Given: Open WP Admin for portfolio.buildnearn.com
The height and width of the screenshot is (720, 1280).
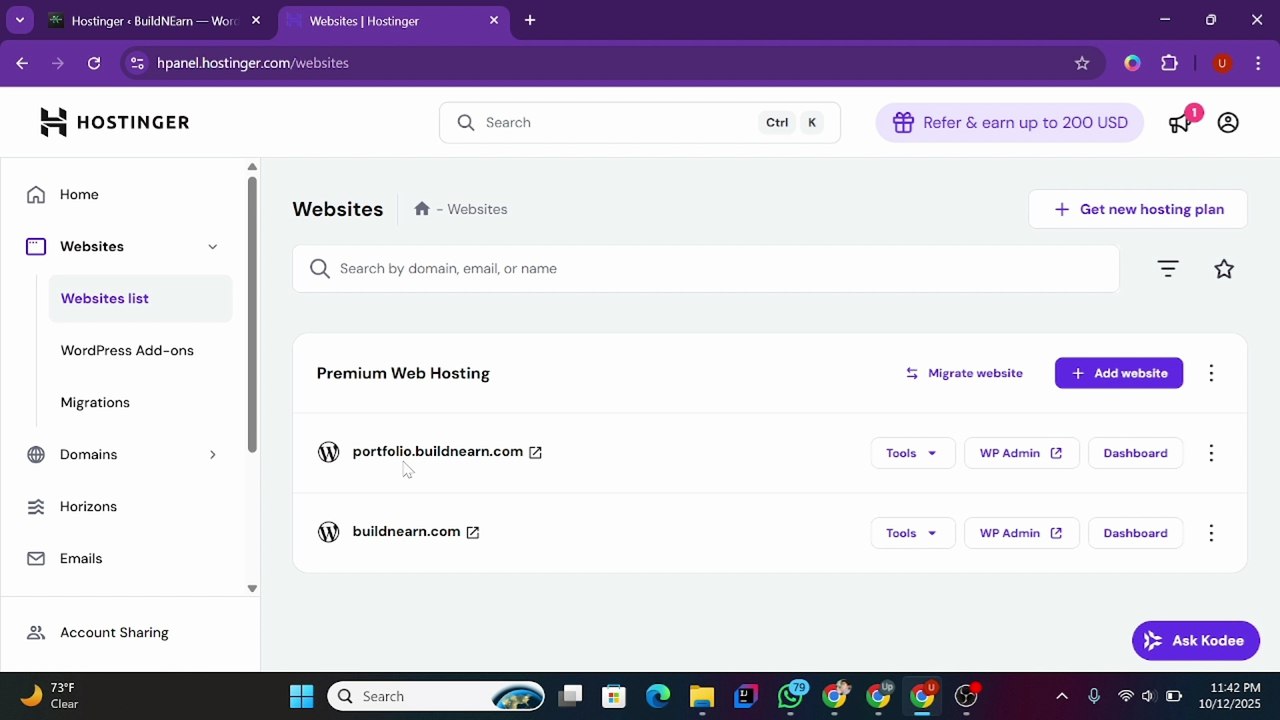Looking at the screenshot, I should pos(1021,453).
